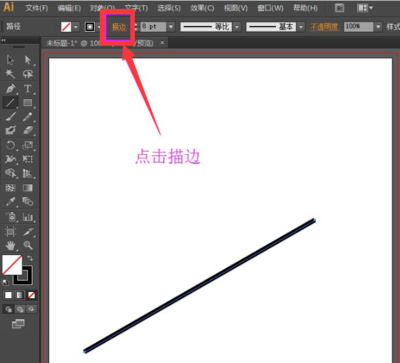The width and height of the screenshot is (400, 363).
Task: Select the Mesh tool
Action: 10,188
